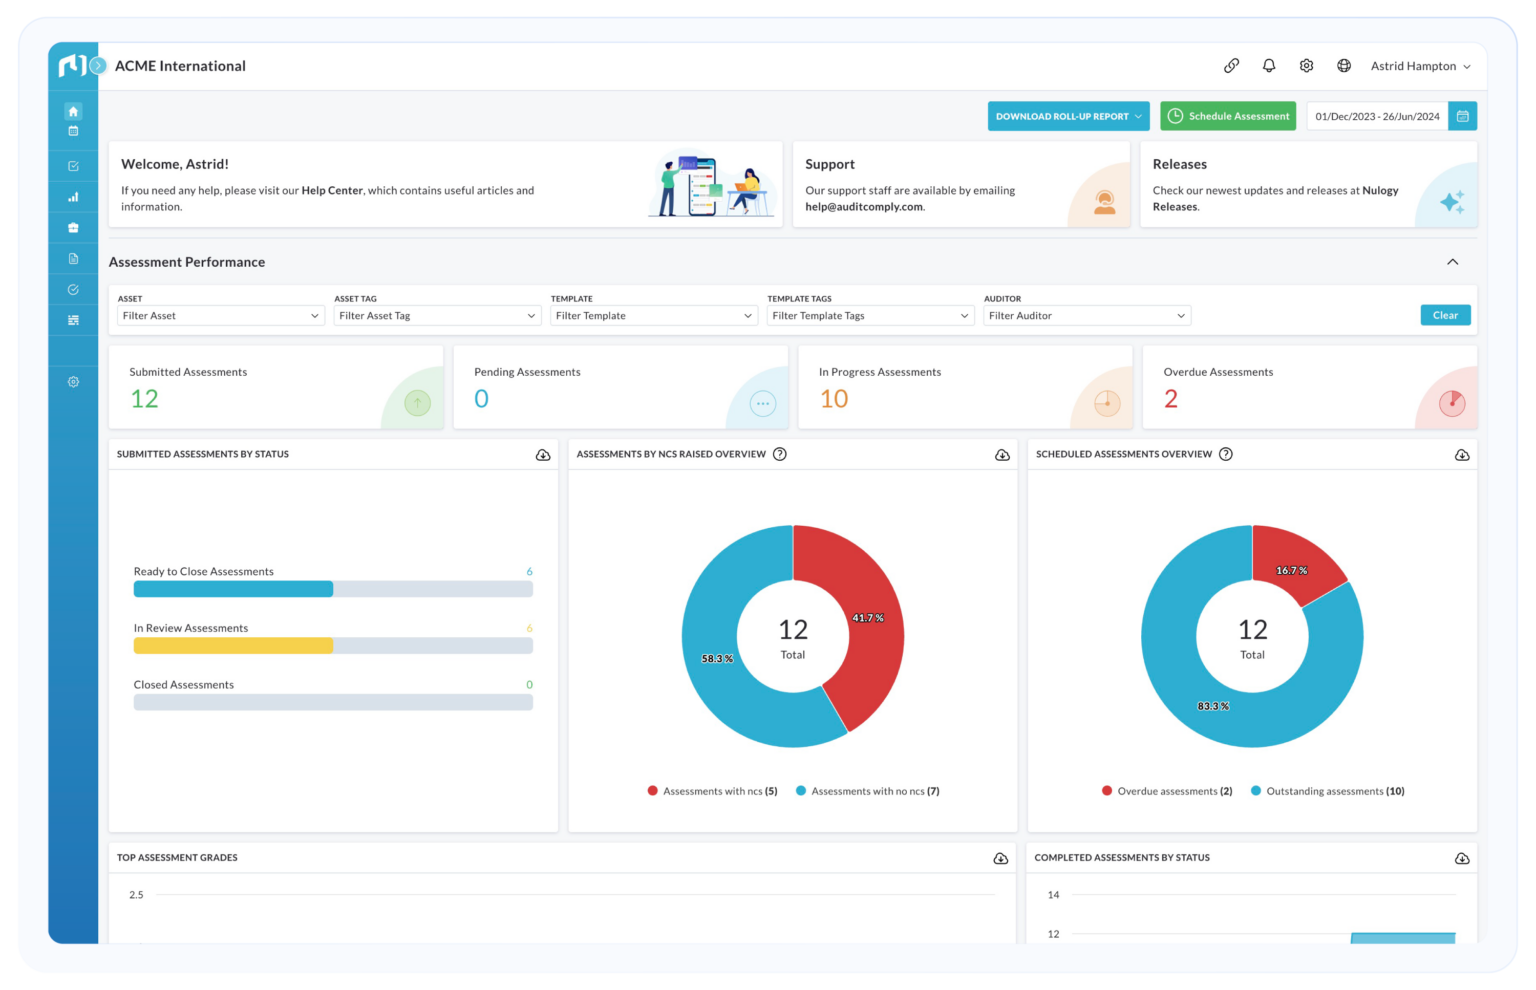This screenshot has height=990, width=1536.
Task: Click the circled checkmark sidebar icon
Action: pos(73,289)
